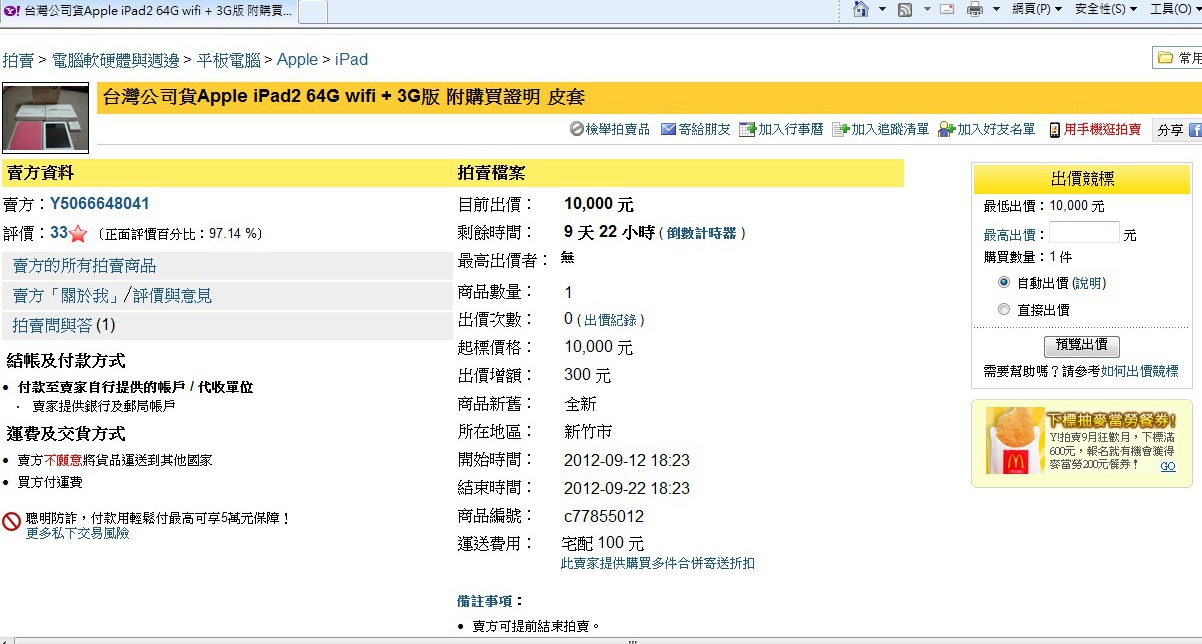Open the RSS feeds icon

[x=905, y=9]
